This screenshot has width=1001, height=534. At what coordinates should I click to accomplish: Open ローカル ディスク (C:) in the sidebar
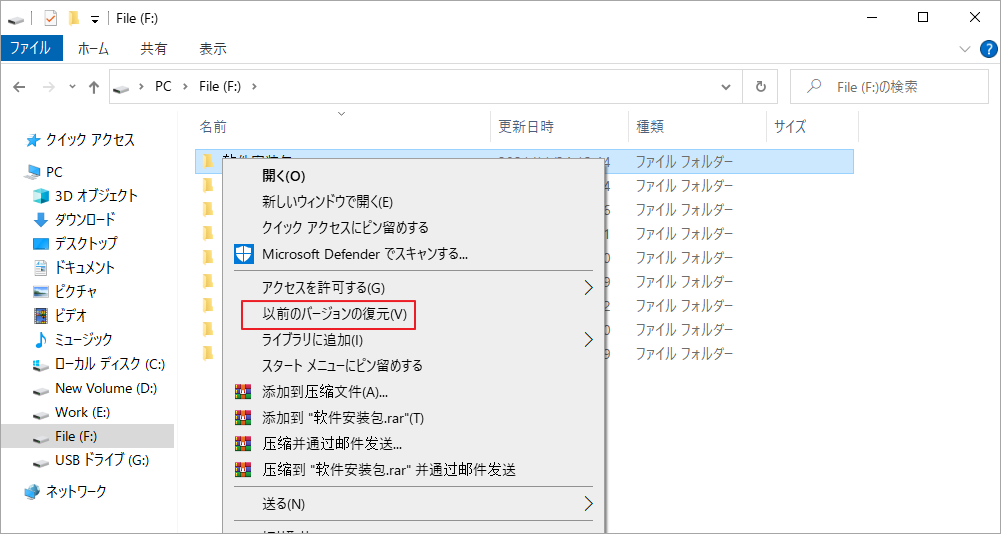click(99, 364)
